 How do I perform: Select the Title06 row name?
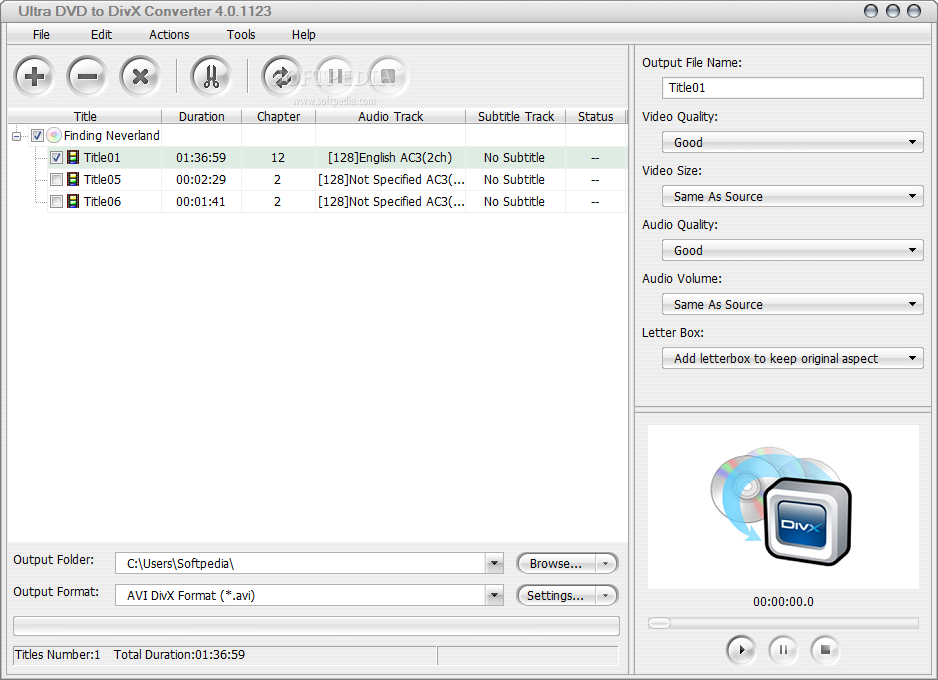pyautogui.click(x=102, y=202)
